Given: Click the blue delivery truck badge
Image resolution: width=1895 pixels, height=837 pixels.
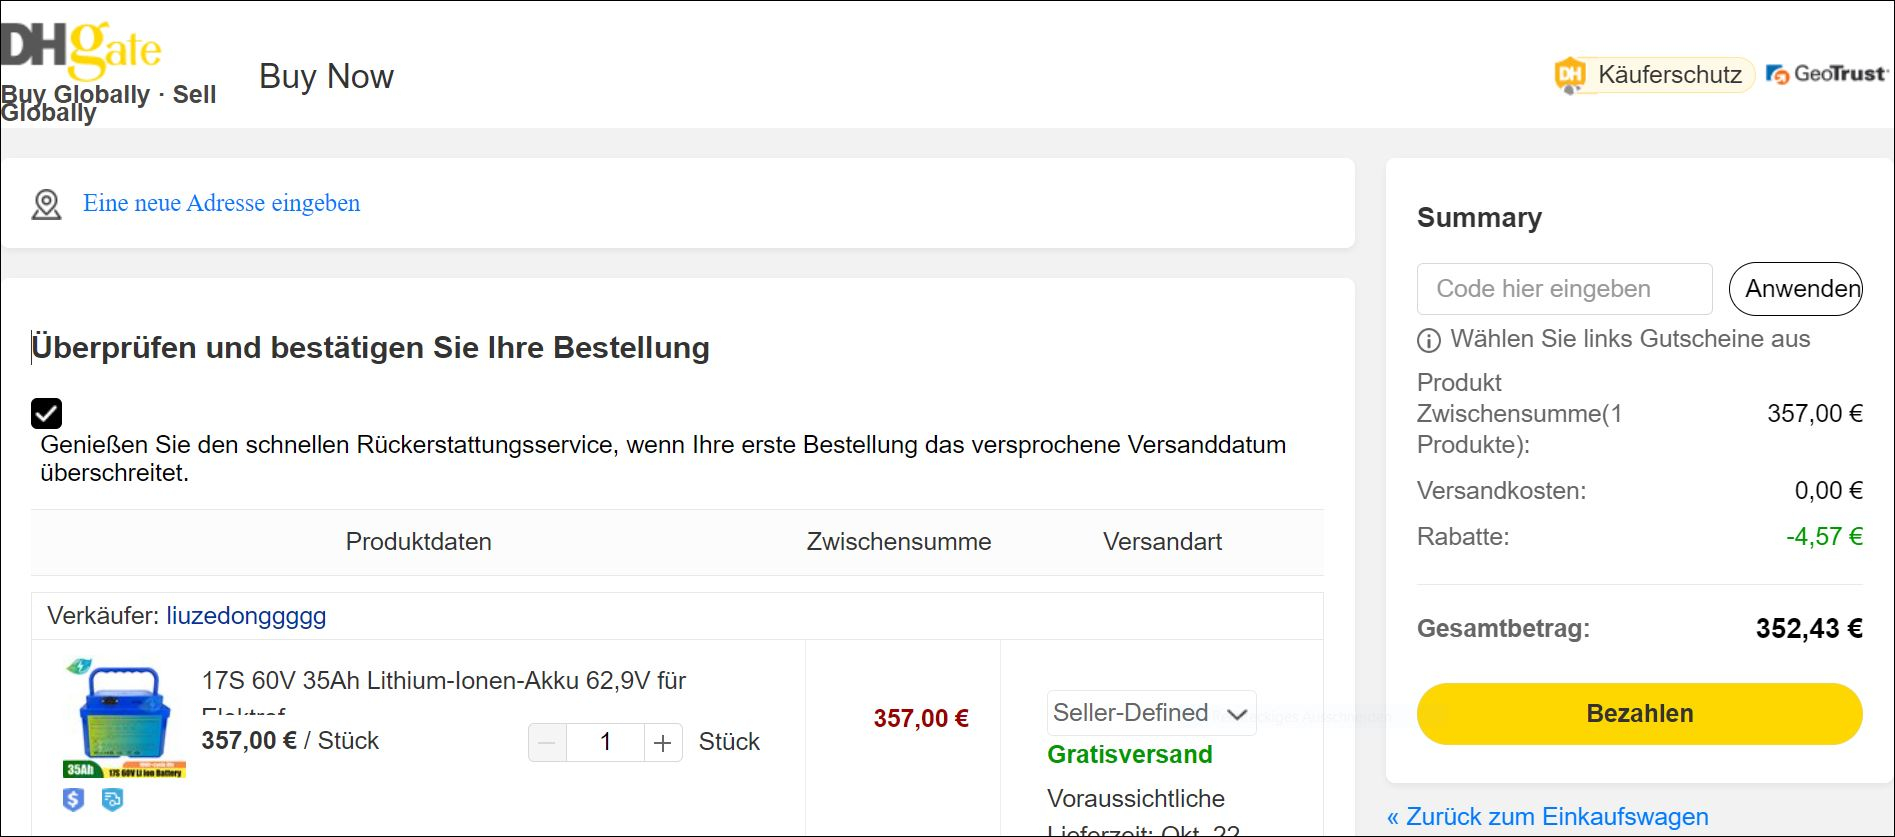Looking at the screenshot, I should point(112,799).
